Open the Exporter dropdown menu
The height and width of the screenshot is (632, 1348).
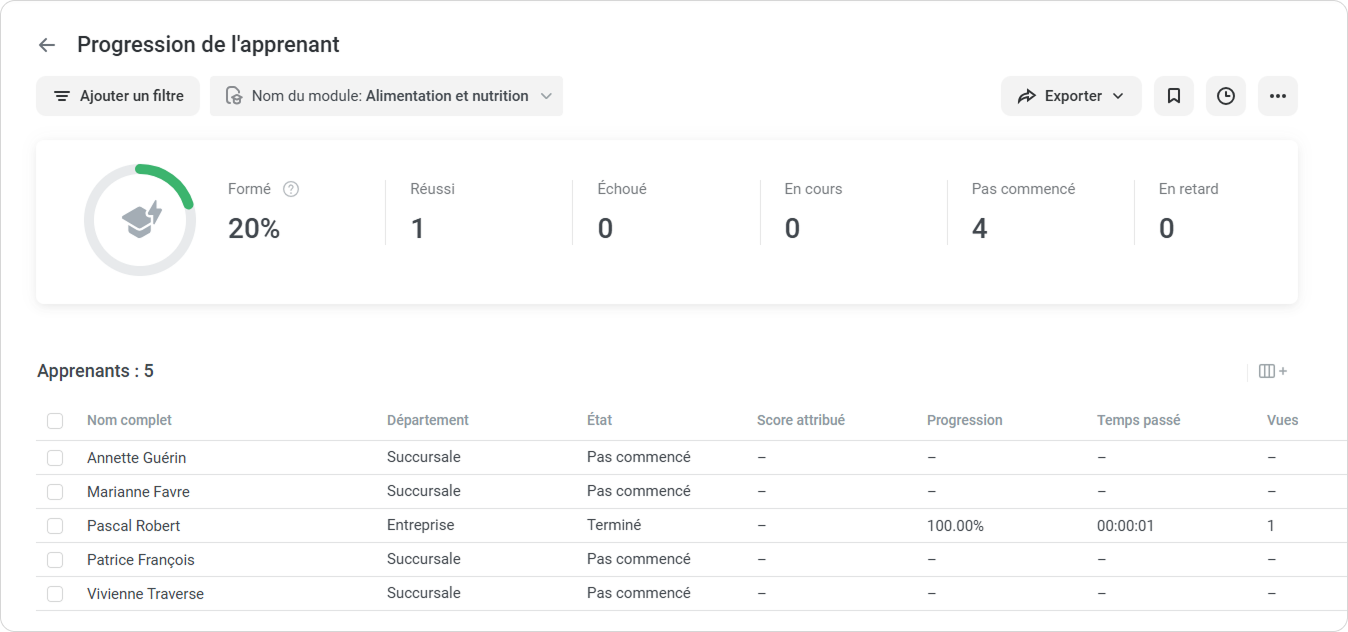pyautogui.click(x=1070, y=96)
